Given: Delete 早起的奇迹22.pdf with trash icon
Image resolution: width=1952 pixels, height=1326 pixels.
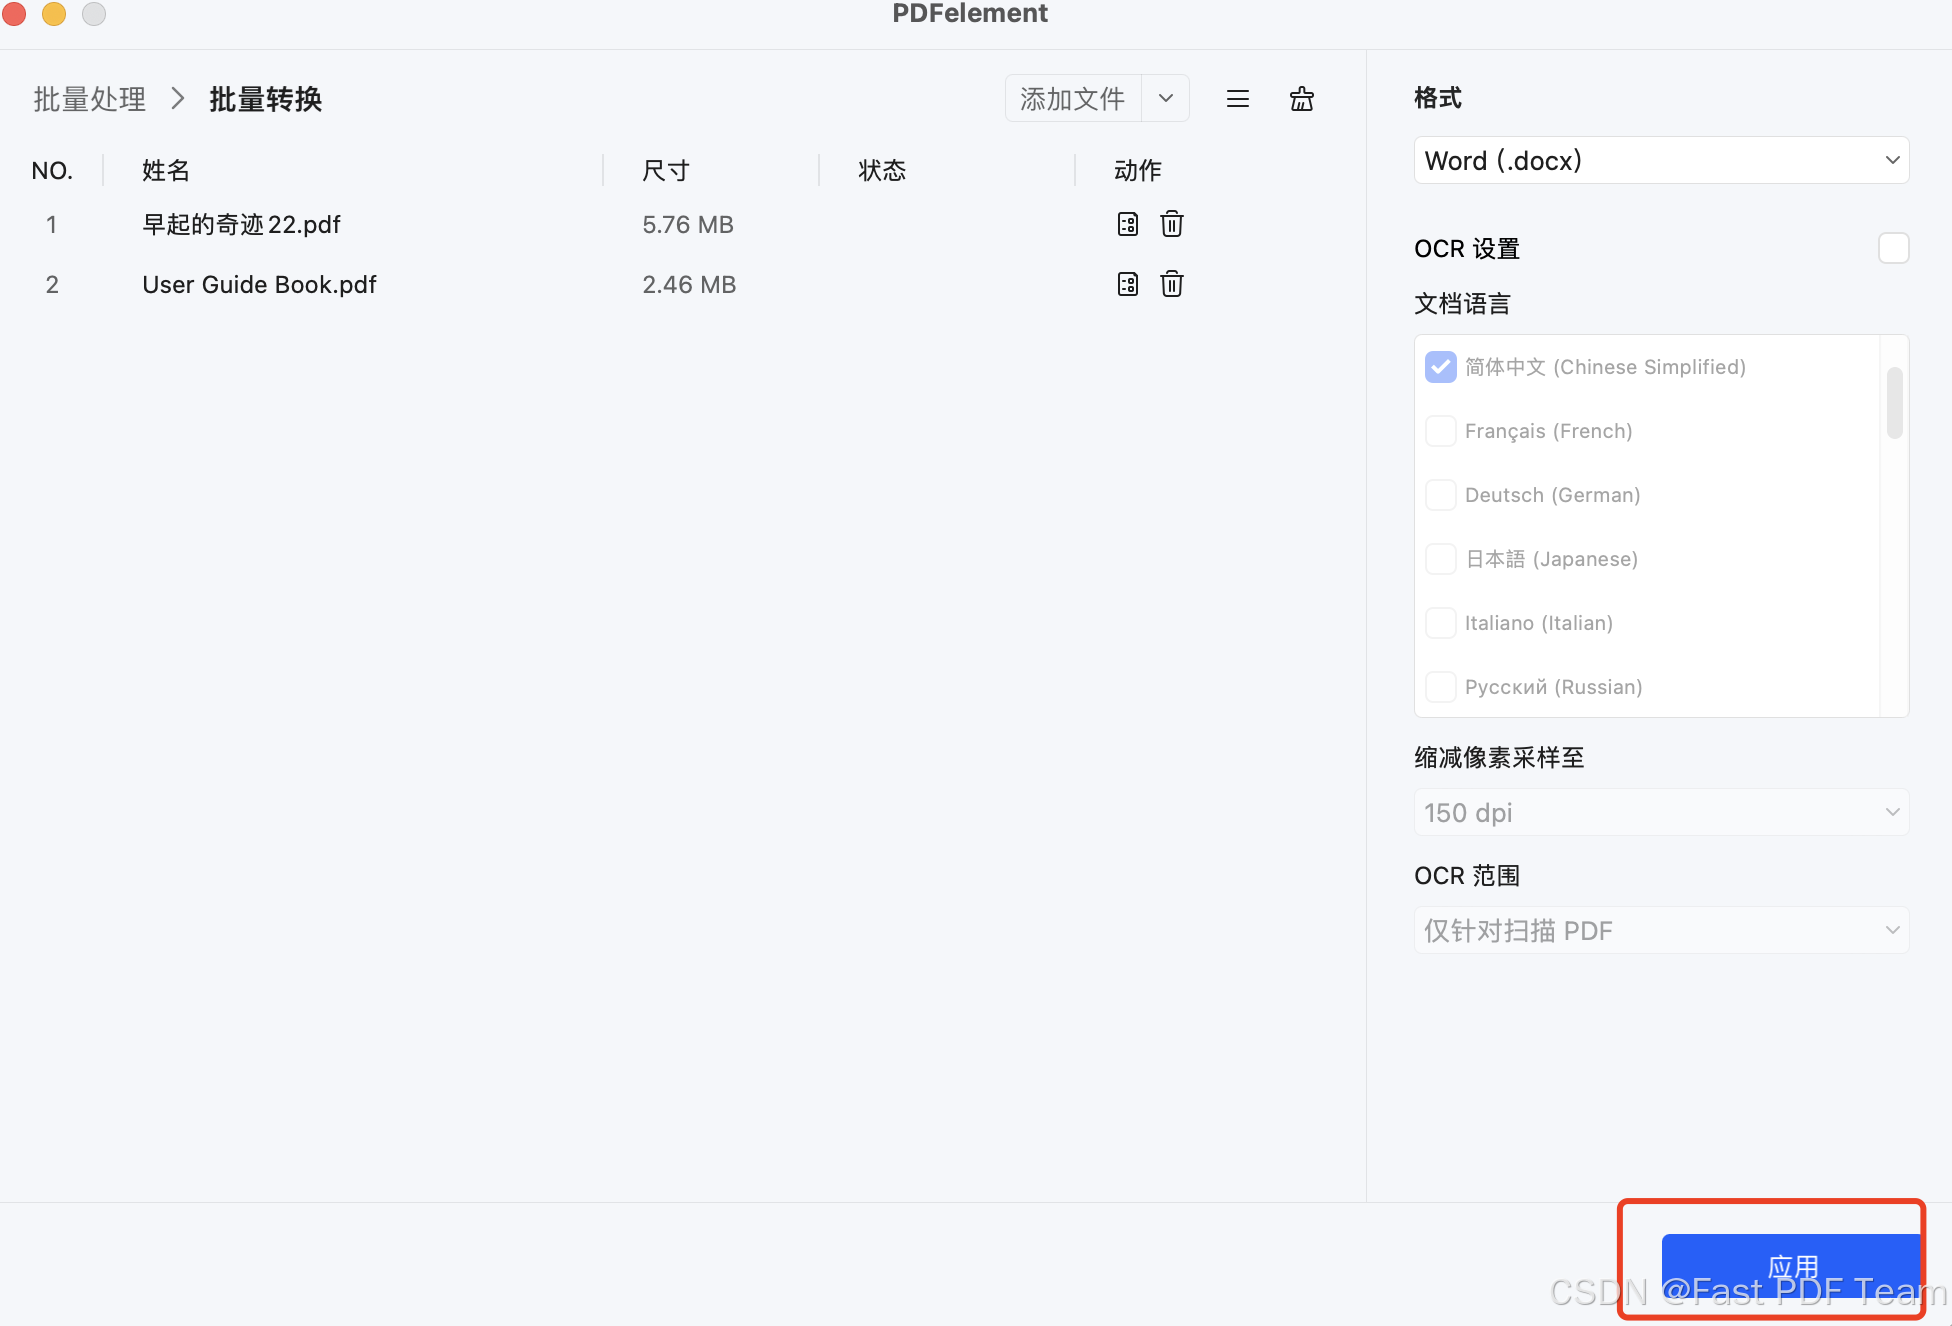Looking at the screenshot, I should click(1172, 224).
